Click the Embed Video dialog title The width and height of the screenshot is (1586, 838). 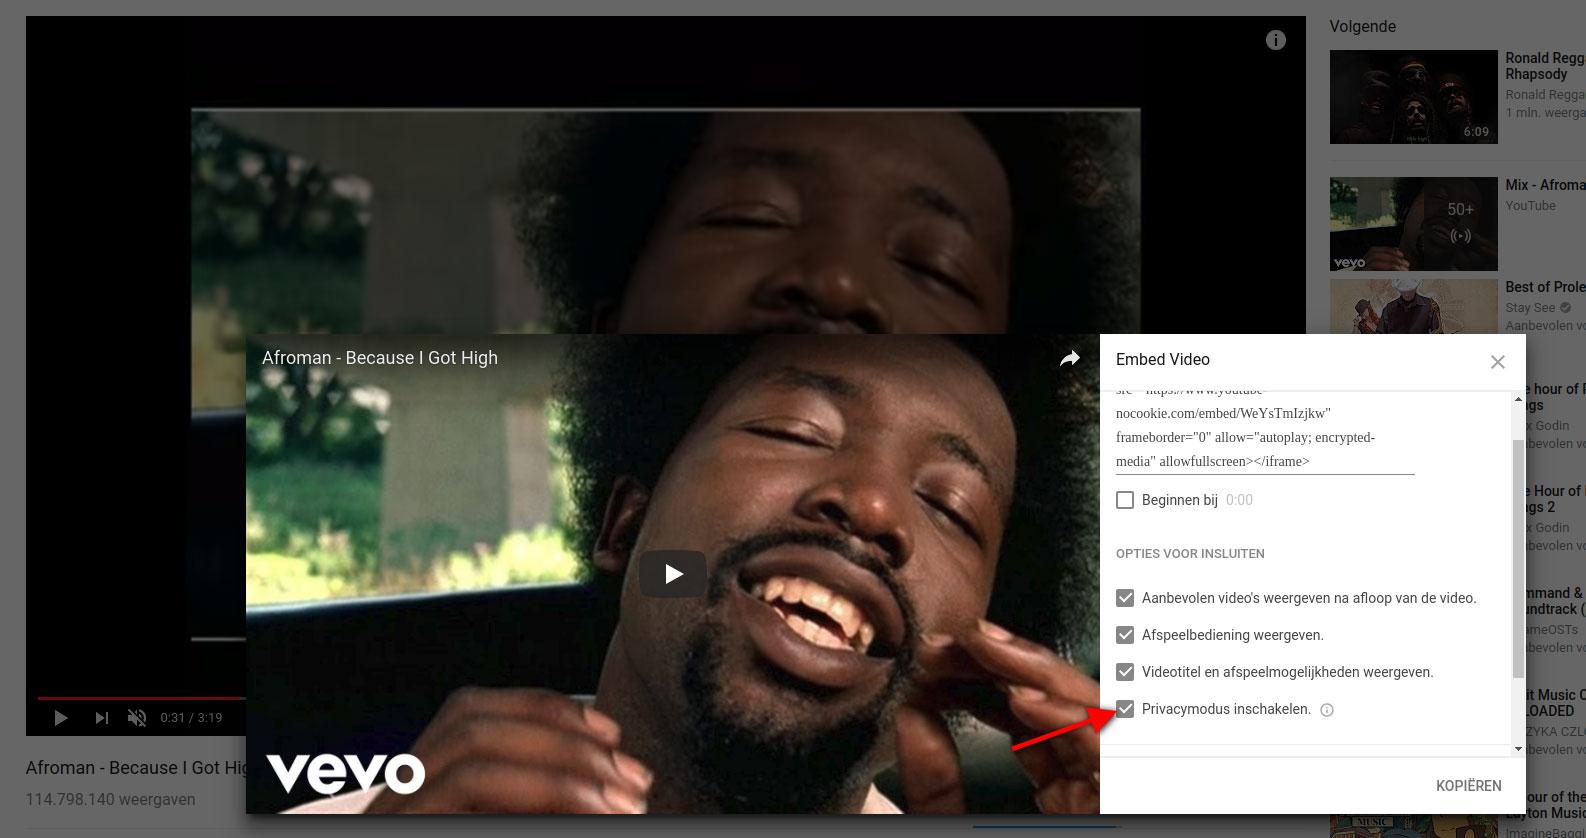pyautogui.click(x=1162, y=359)
